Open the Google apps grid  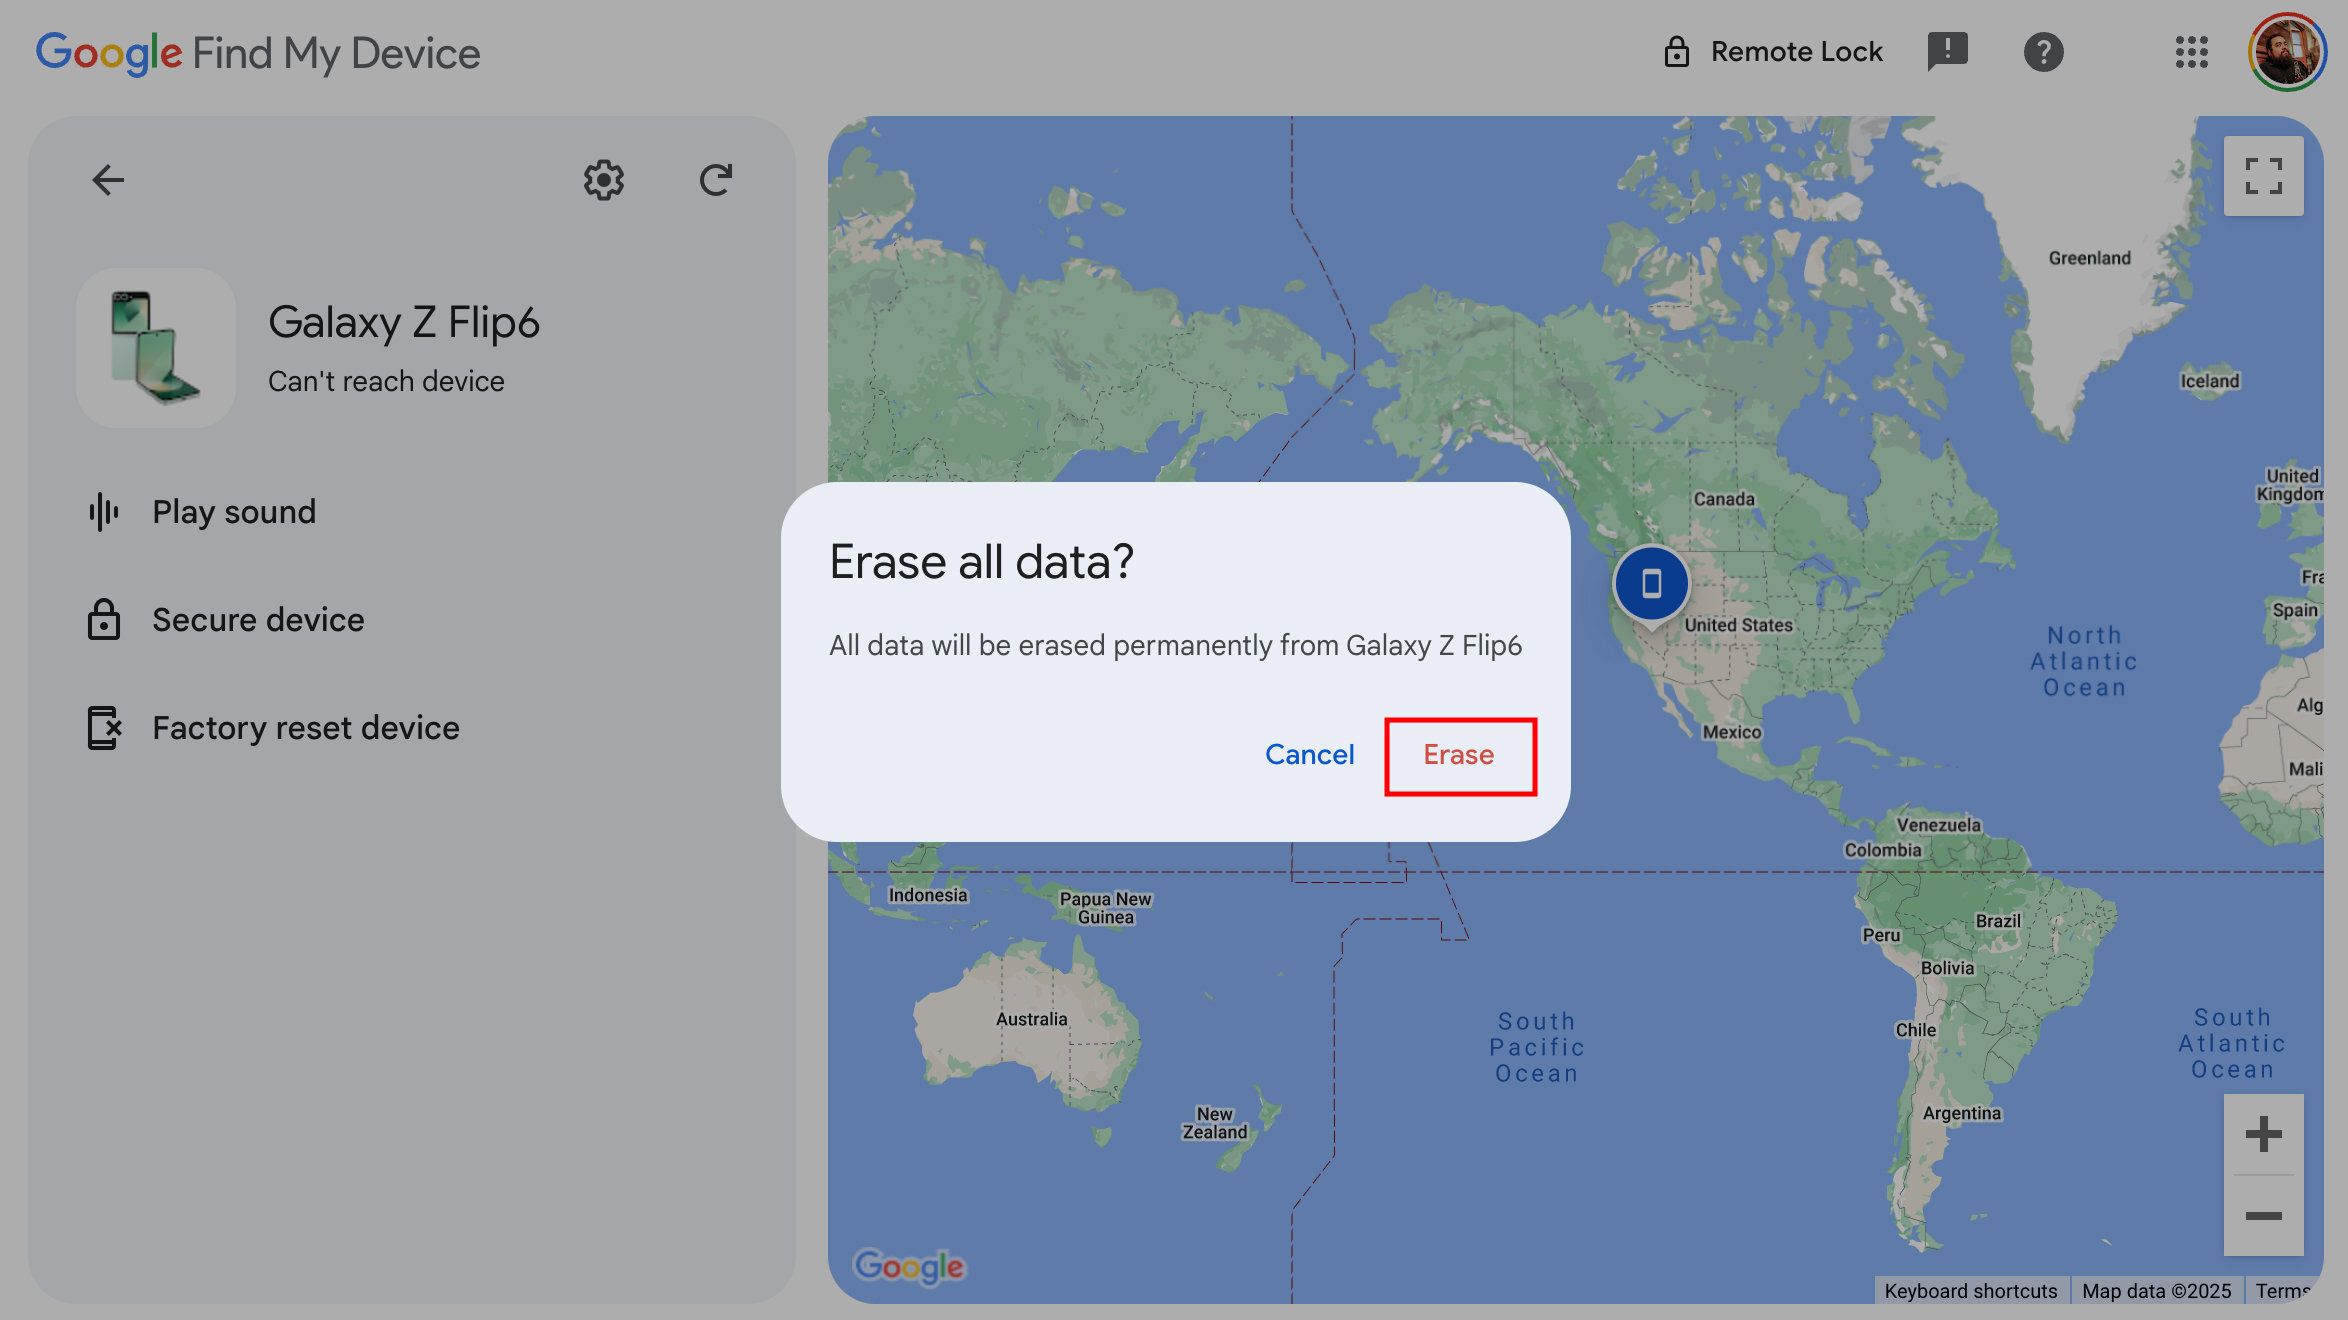point(2191,52)
